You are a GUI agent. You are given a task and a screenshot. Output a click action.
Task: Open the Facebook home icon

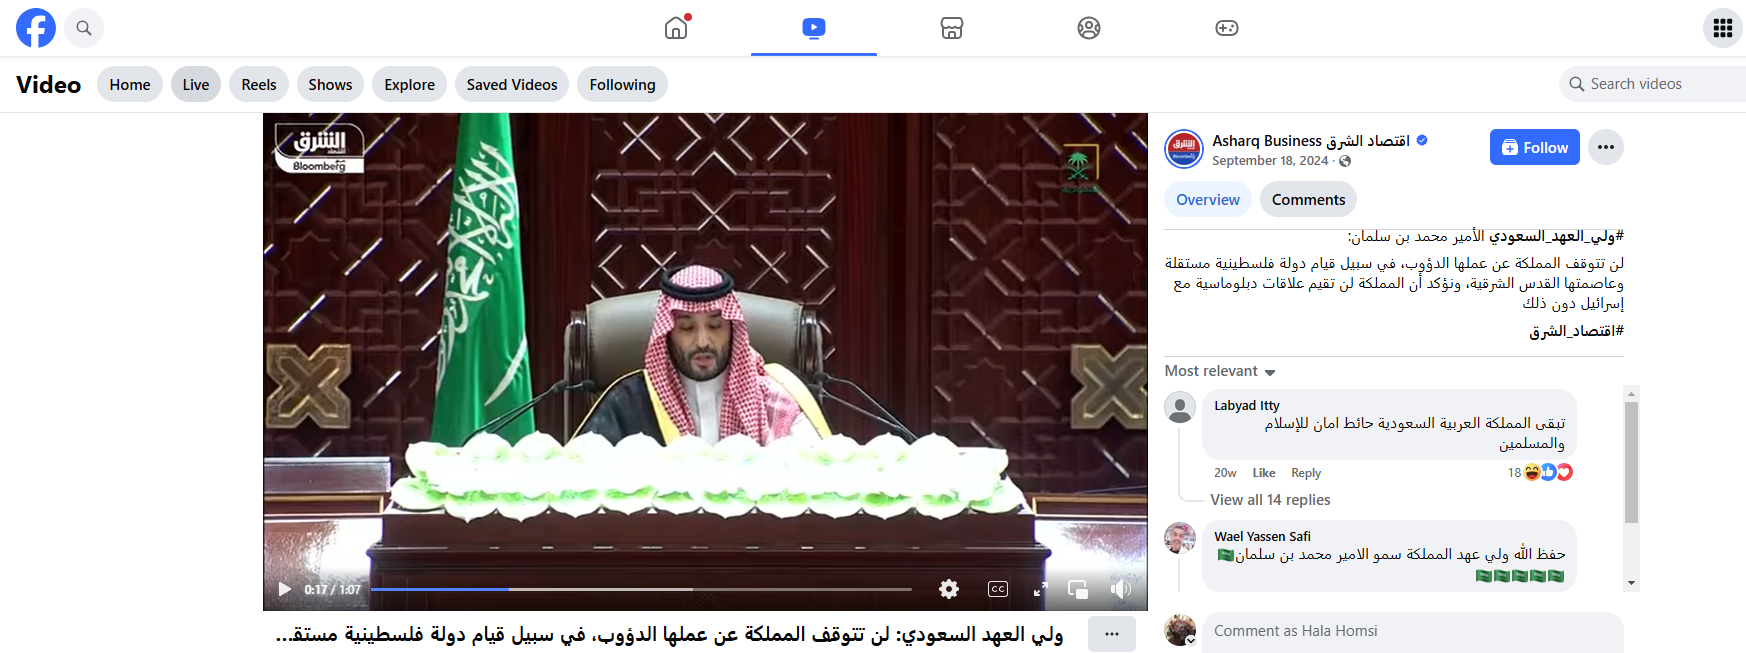pyautogui.click(x=677, y=27)
